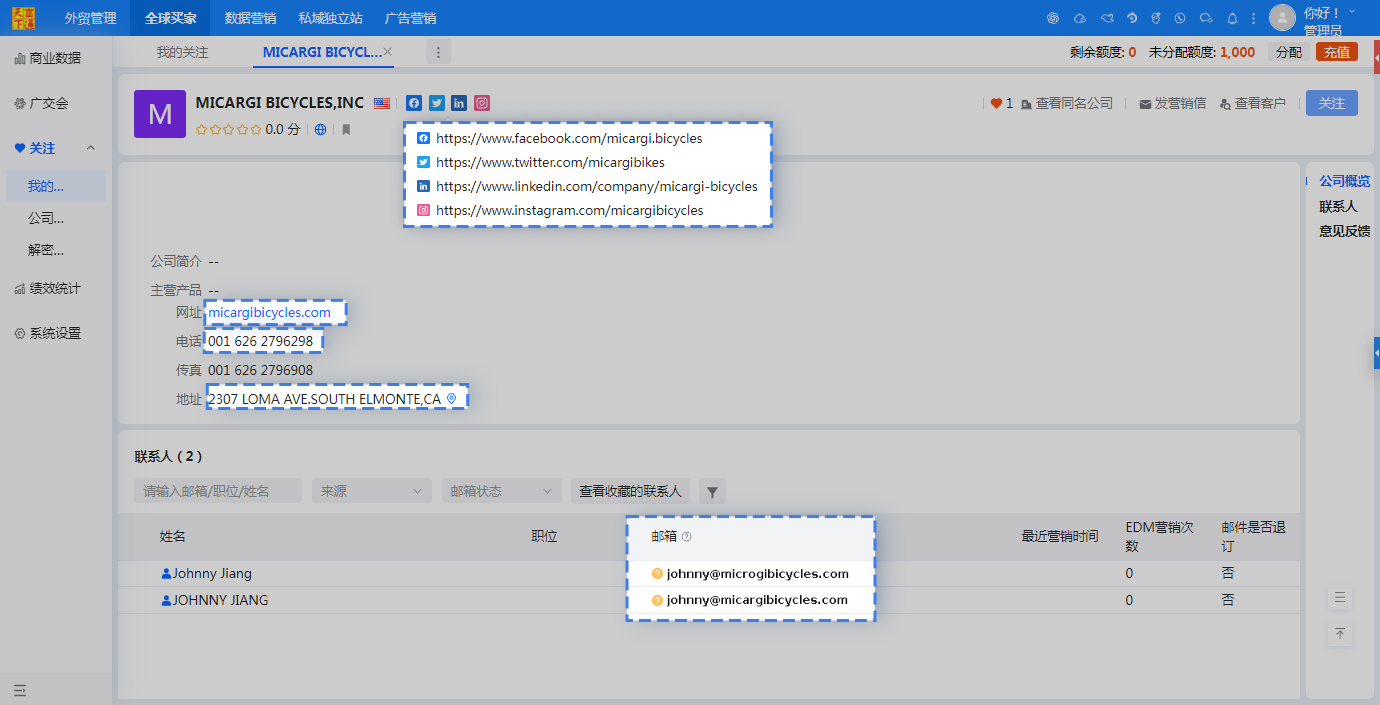This screenshot has width=1380, height=705.
Task: Open the vertical dots menu in top bar
Action: click(1253, 18)
